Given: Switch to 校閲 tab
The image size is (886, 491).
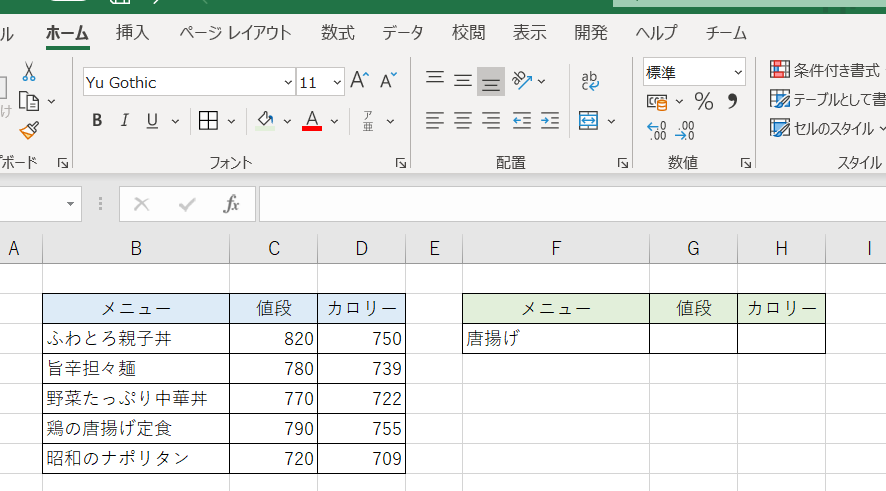Looking at the screenshot, I should pyautogui.click(x=468, y=33).
